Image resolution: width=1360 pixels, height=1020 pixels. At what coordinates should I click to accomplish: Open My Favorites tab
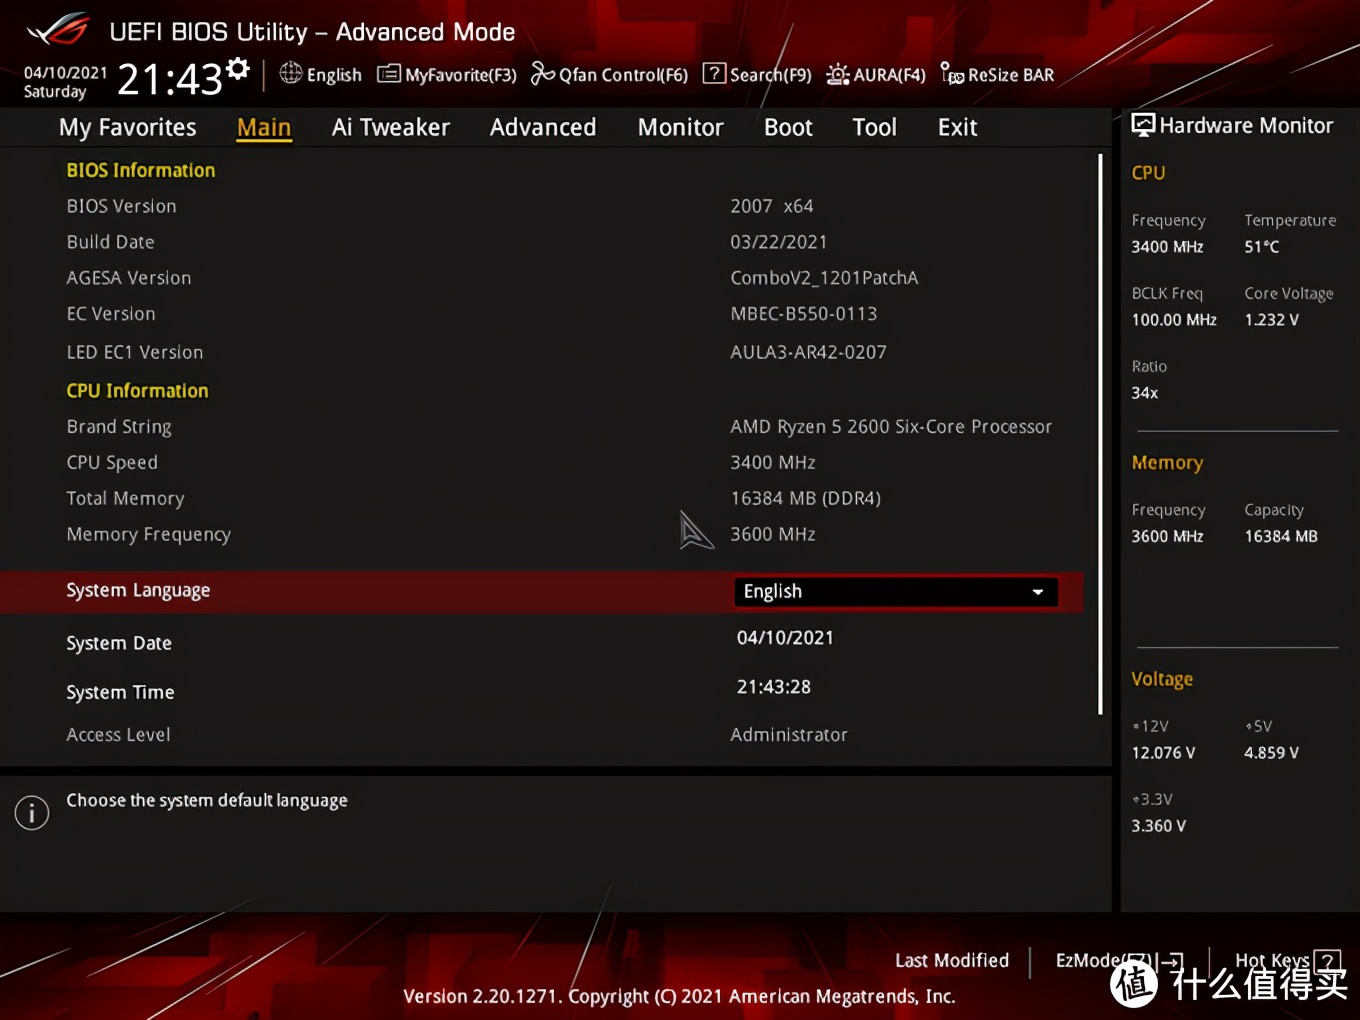point(128,128)
